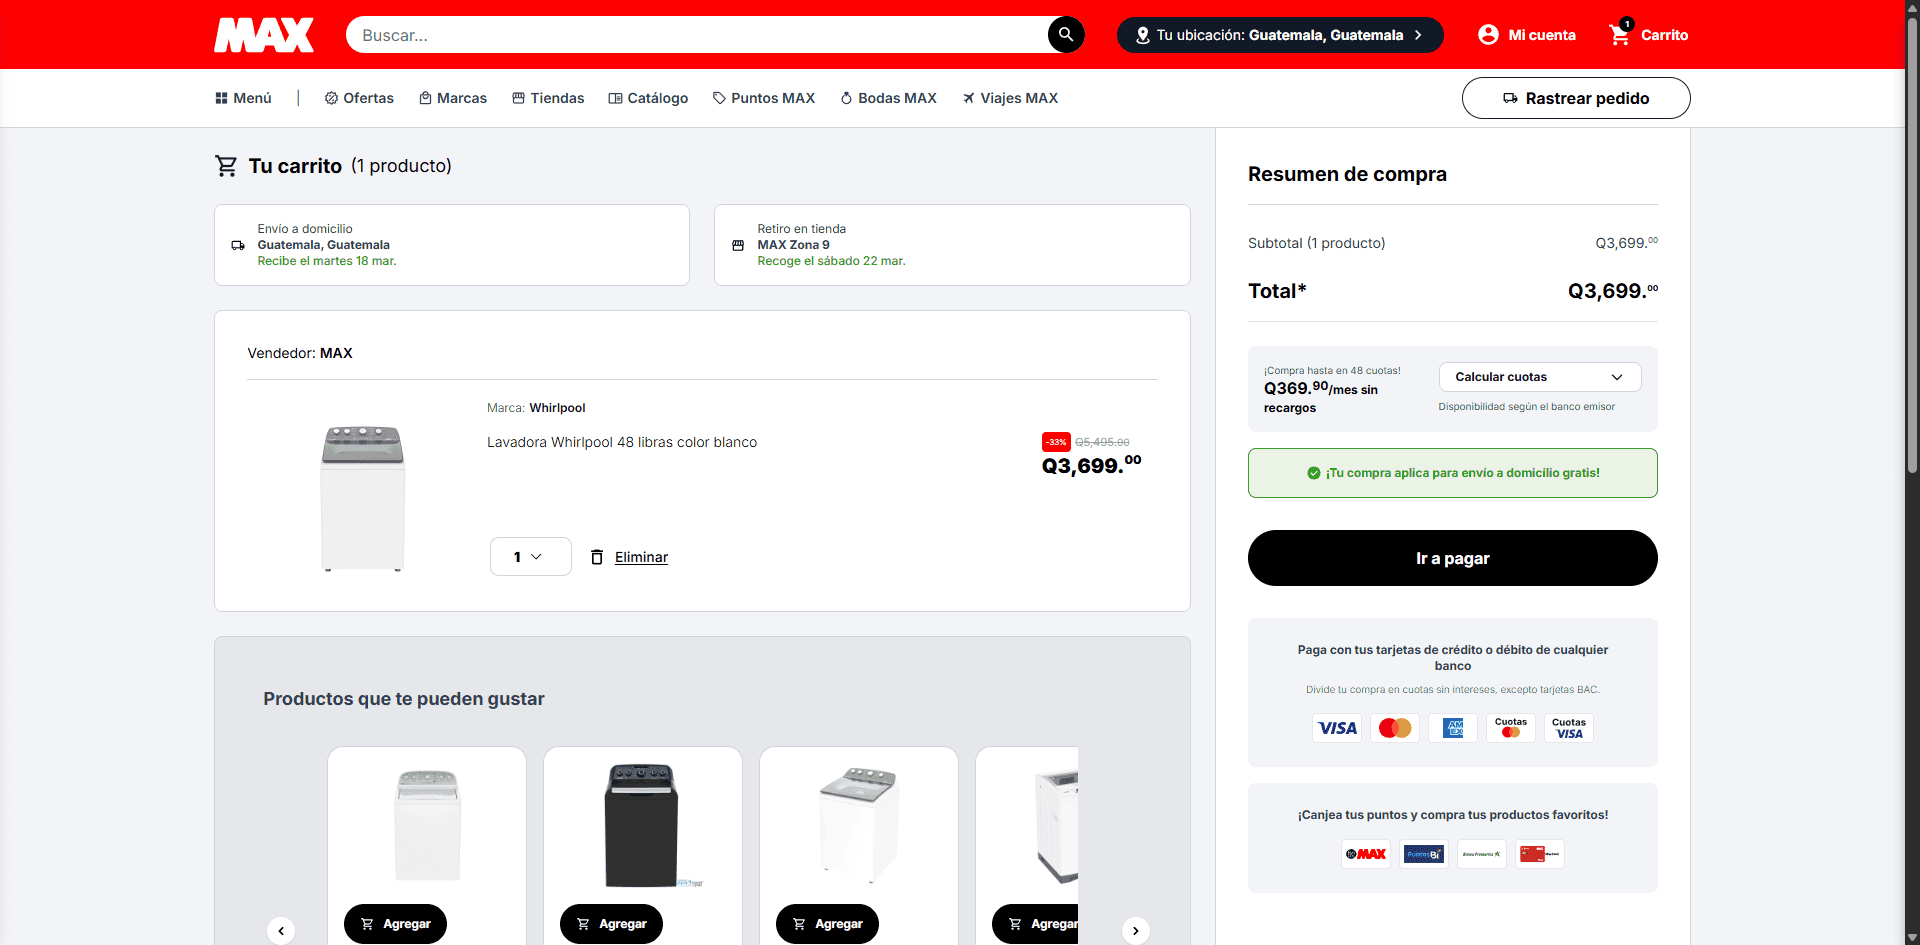
Task: Expand Calcular cuotas dropdown
Action: [x=1539, y=377]
